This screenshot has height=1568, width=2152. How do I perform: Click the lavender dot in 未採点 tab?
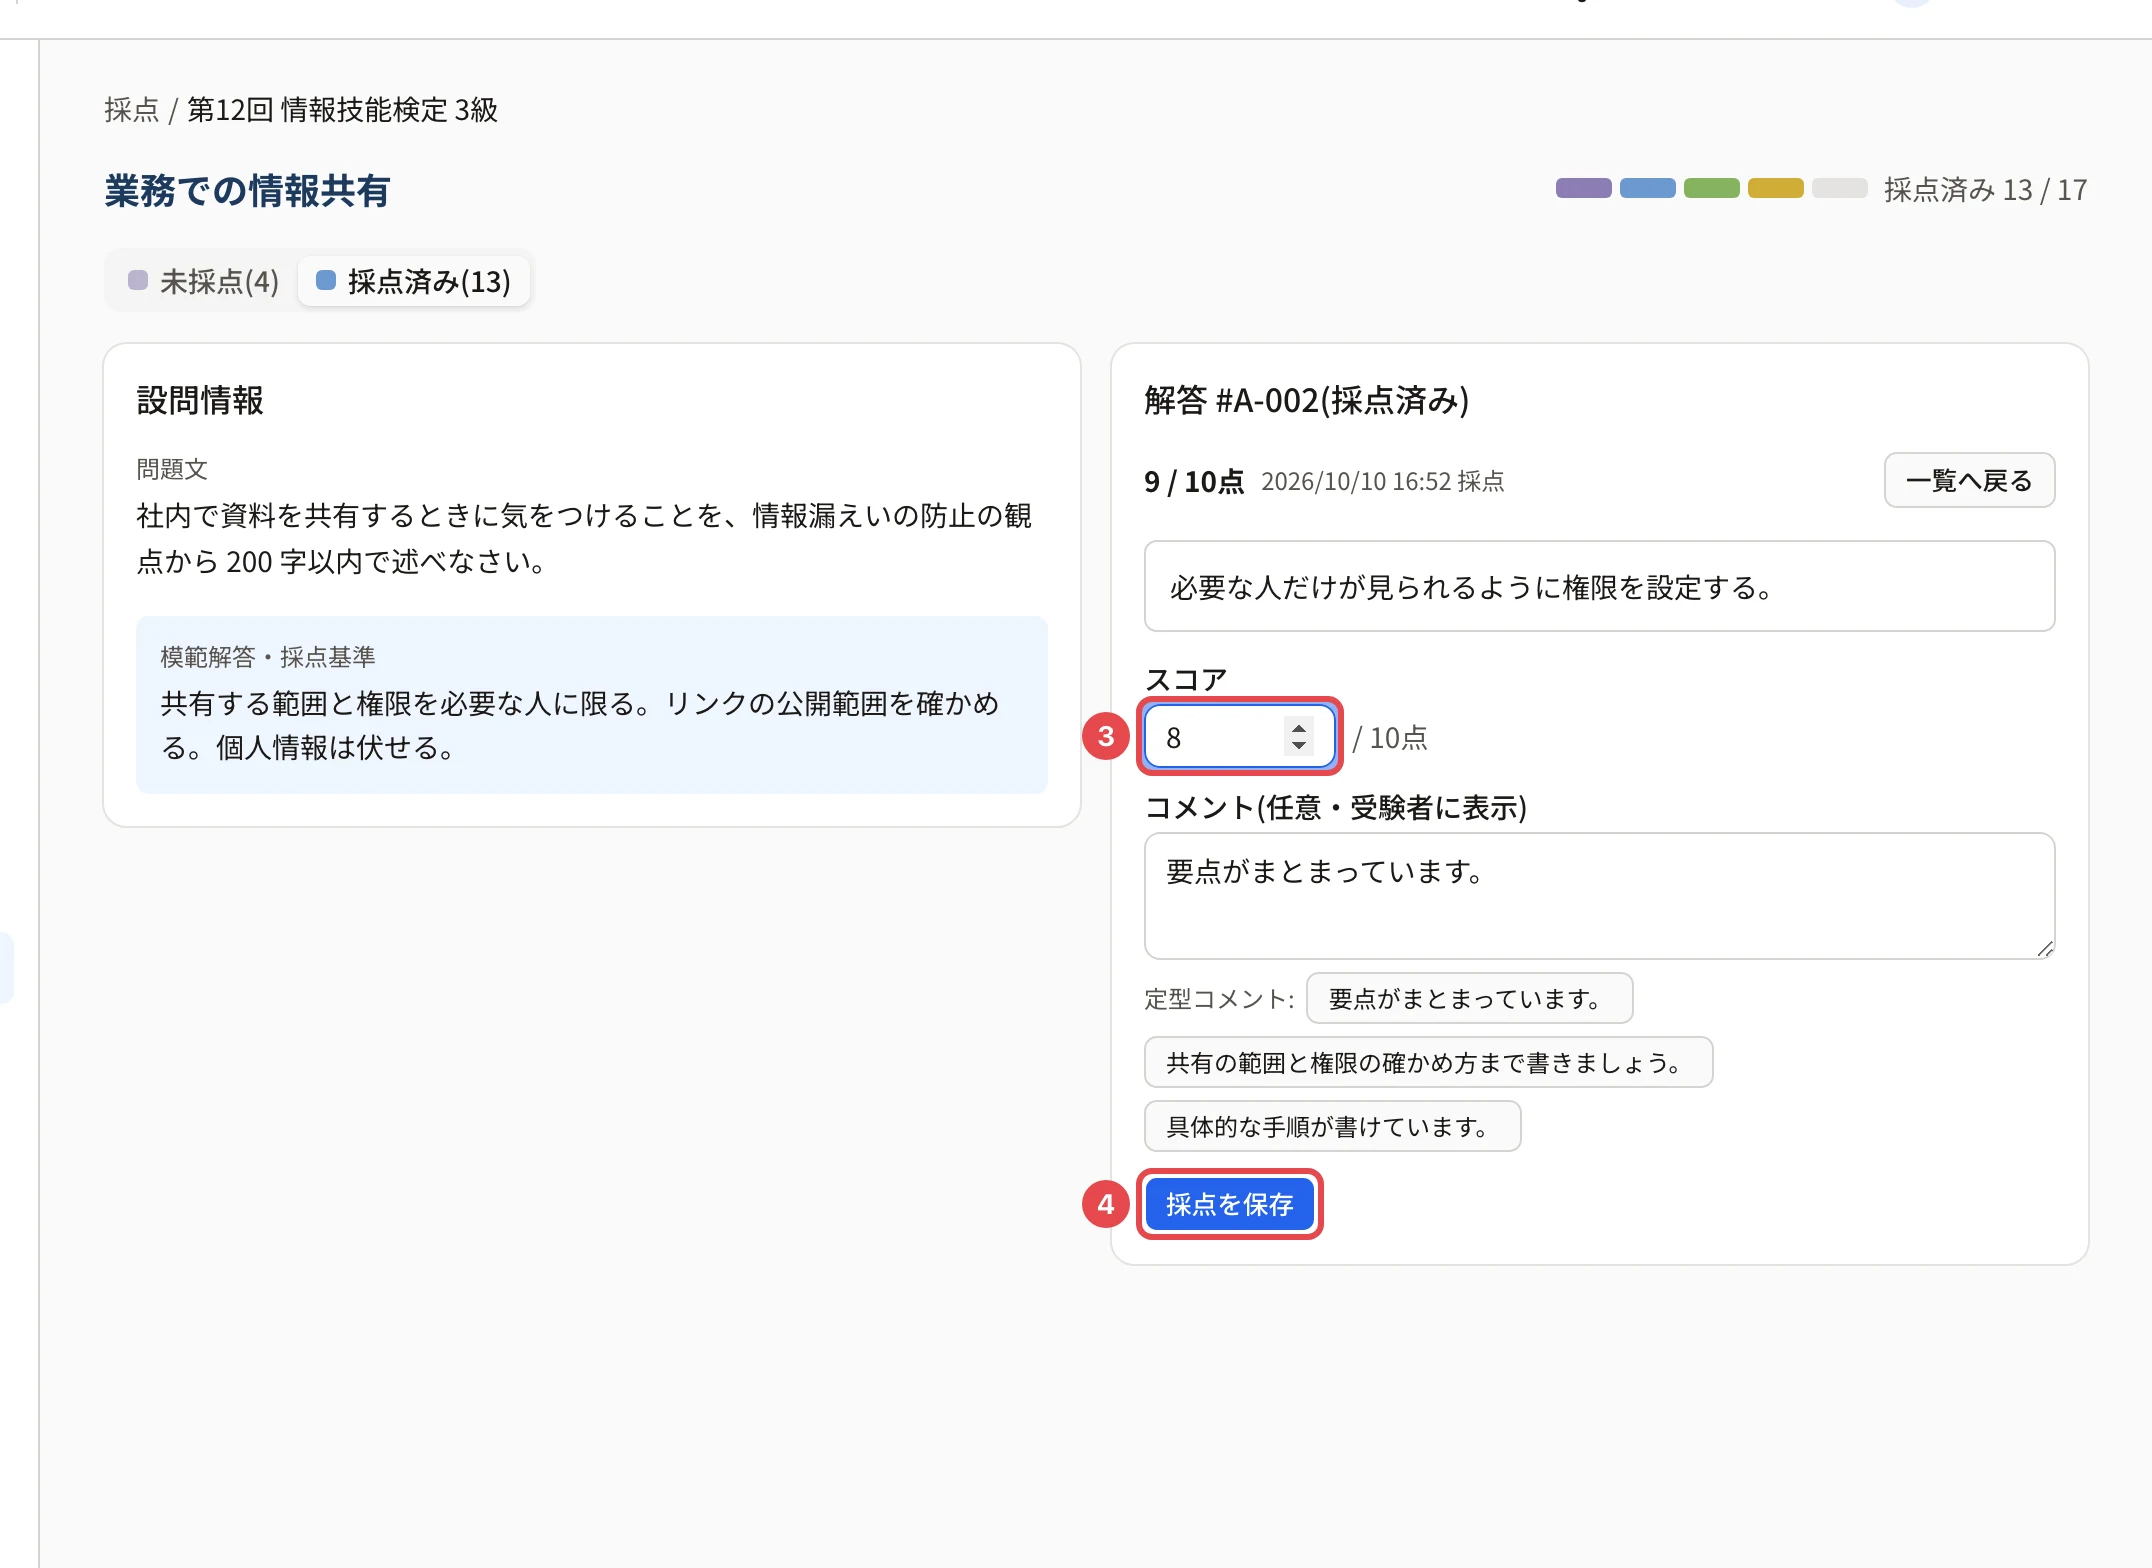pos(138,280)
